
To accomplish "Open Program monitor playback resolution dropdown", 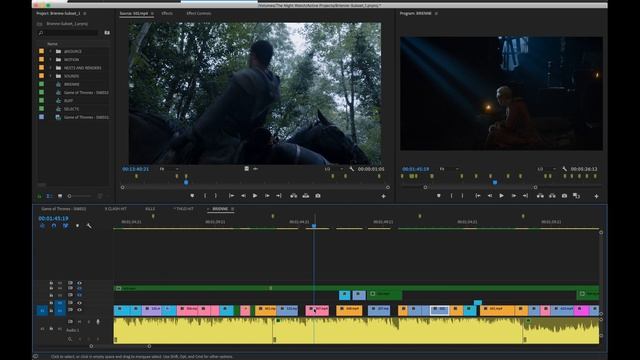I will (547, 169).
